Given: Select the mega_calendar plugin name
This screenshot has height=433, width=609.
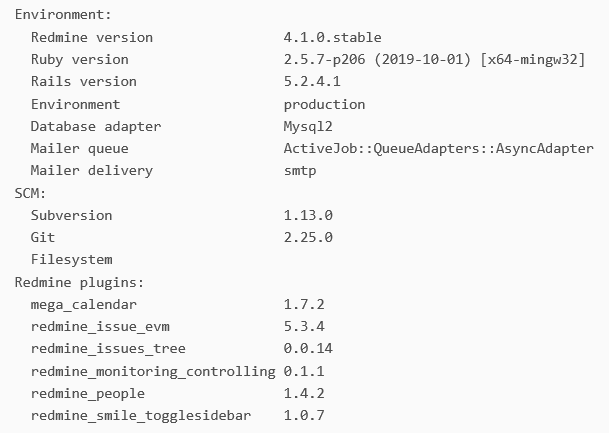Looking at the screenshot, I should (x=84, y=304).
